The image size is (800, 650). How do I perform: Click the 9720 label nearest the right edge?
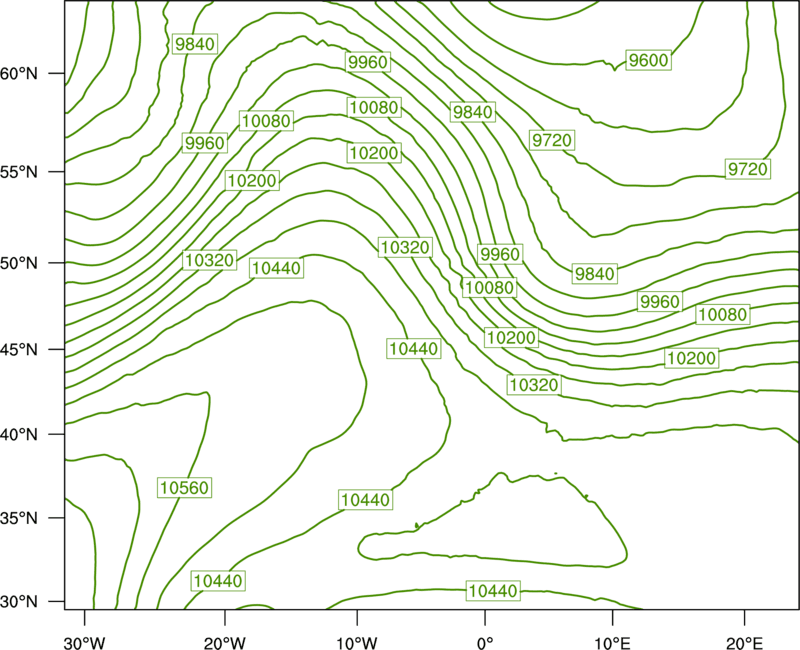point(747,169)
